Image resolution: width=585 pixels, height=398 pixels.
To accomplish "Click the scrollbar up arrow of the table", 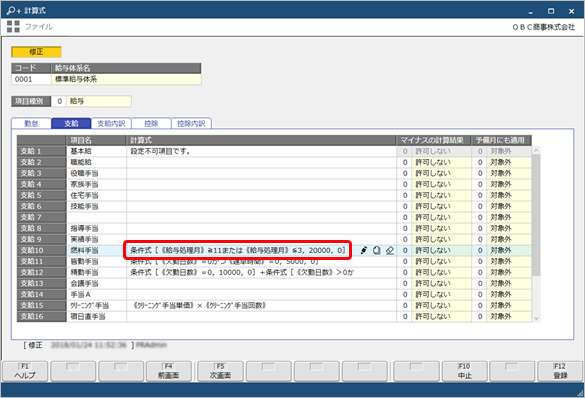I will pyautogui.click(x=536, y=150).
